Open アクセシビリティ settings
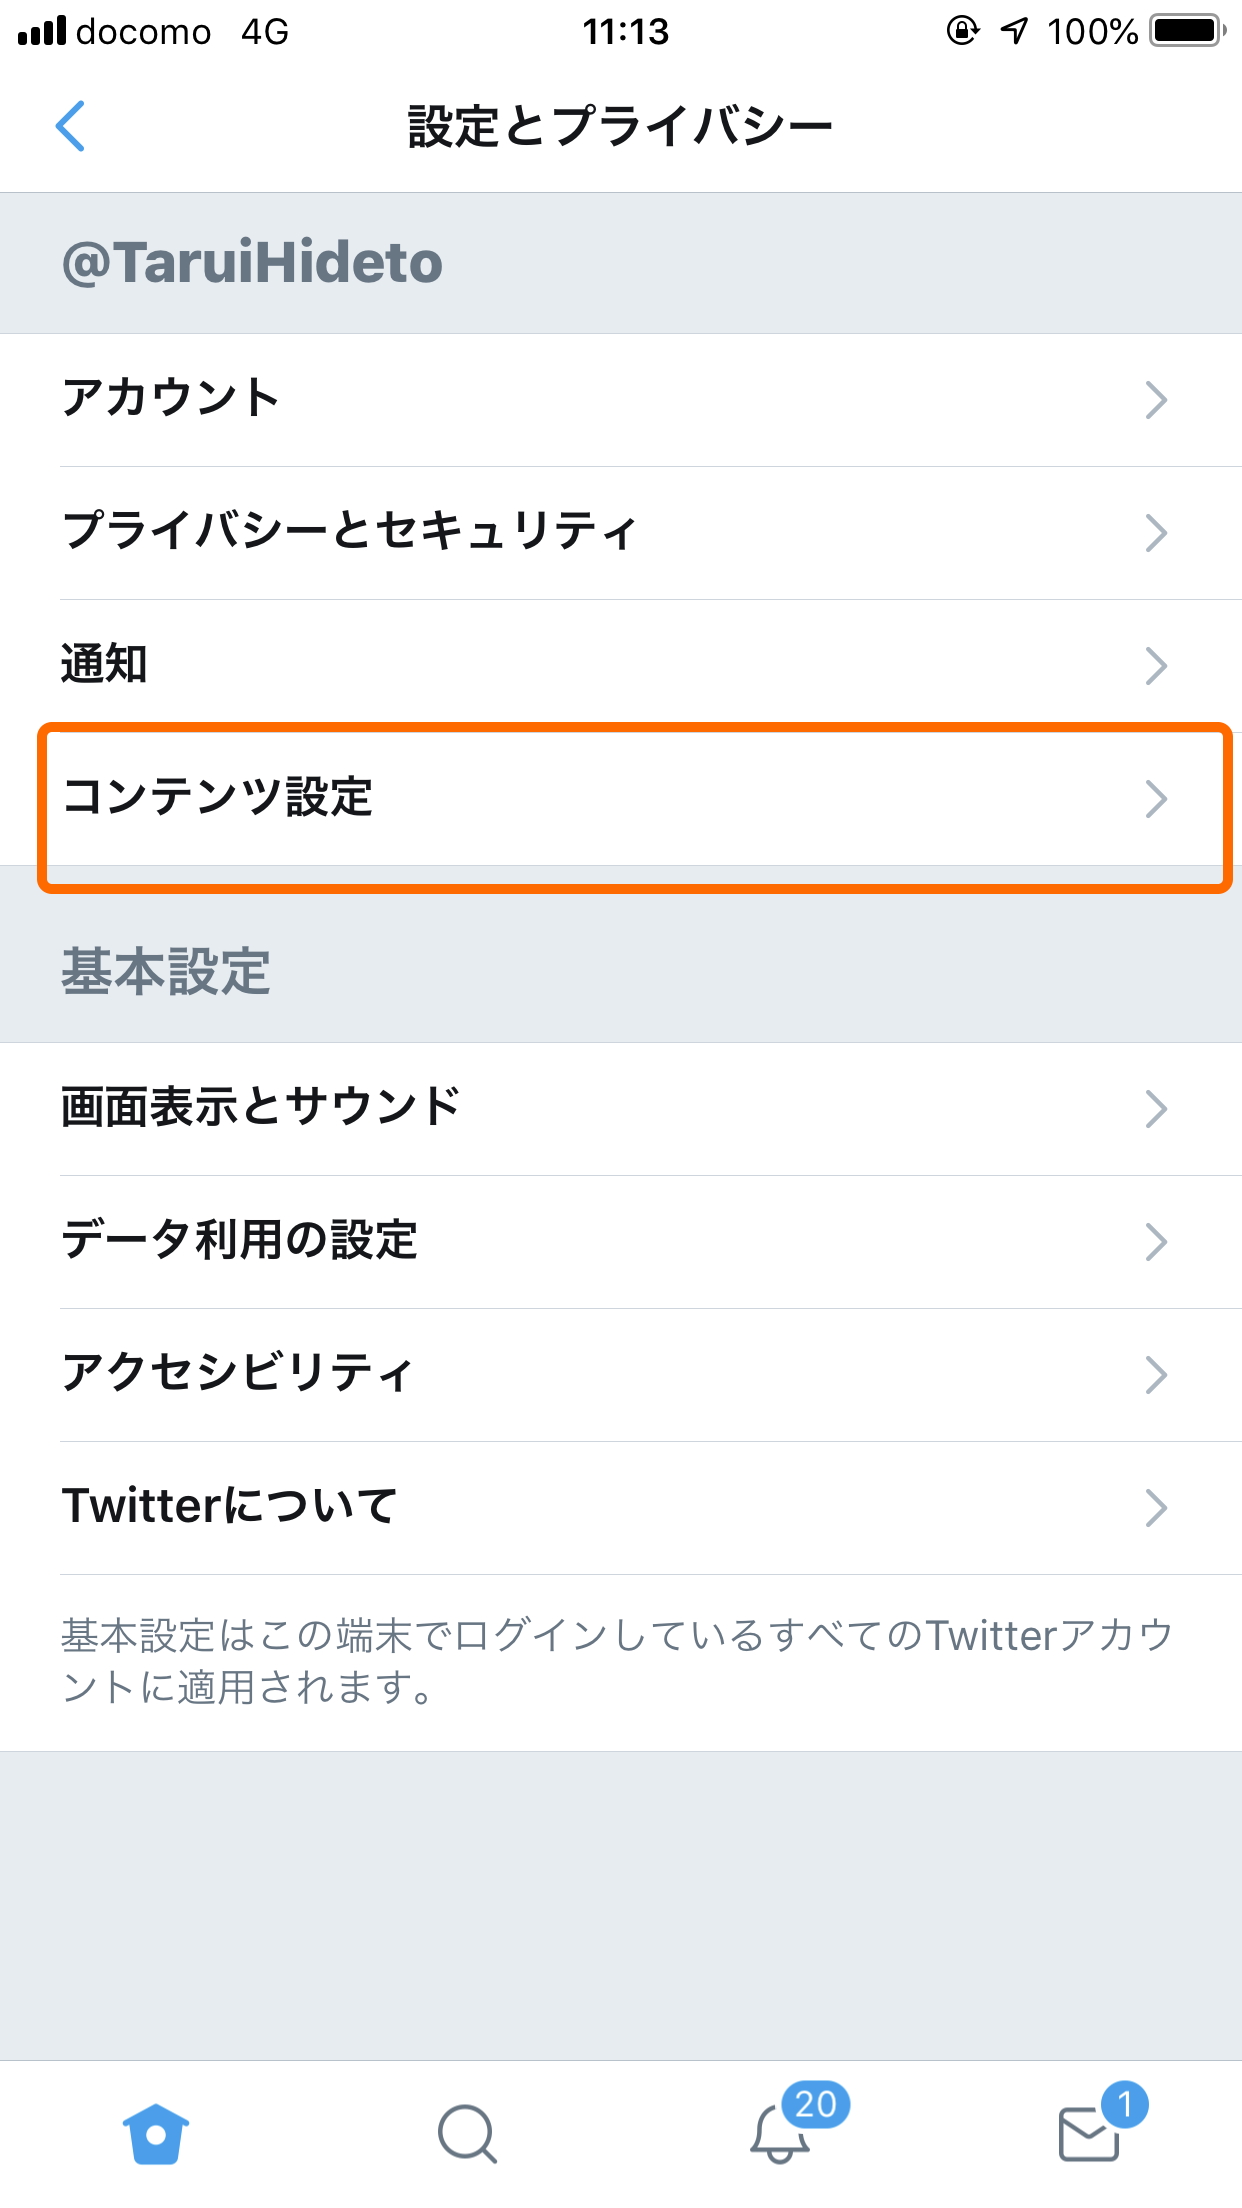Image resolution: width=1242 pixels, height=2208 pixels. point(620,1373)
